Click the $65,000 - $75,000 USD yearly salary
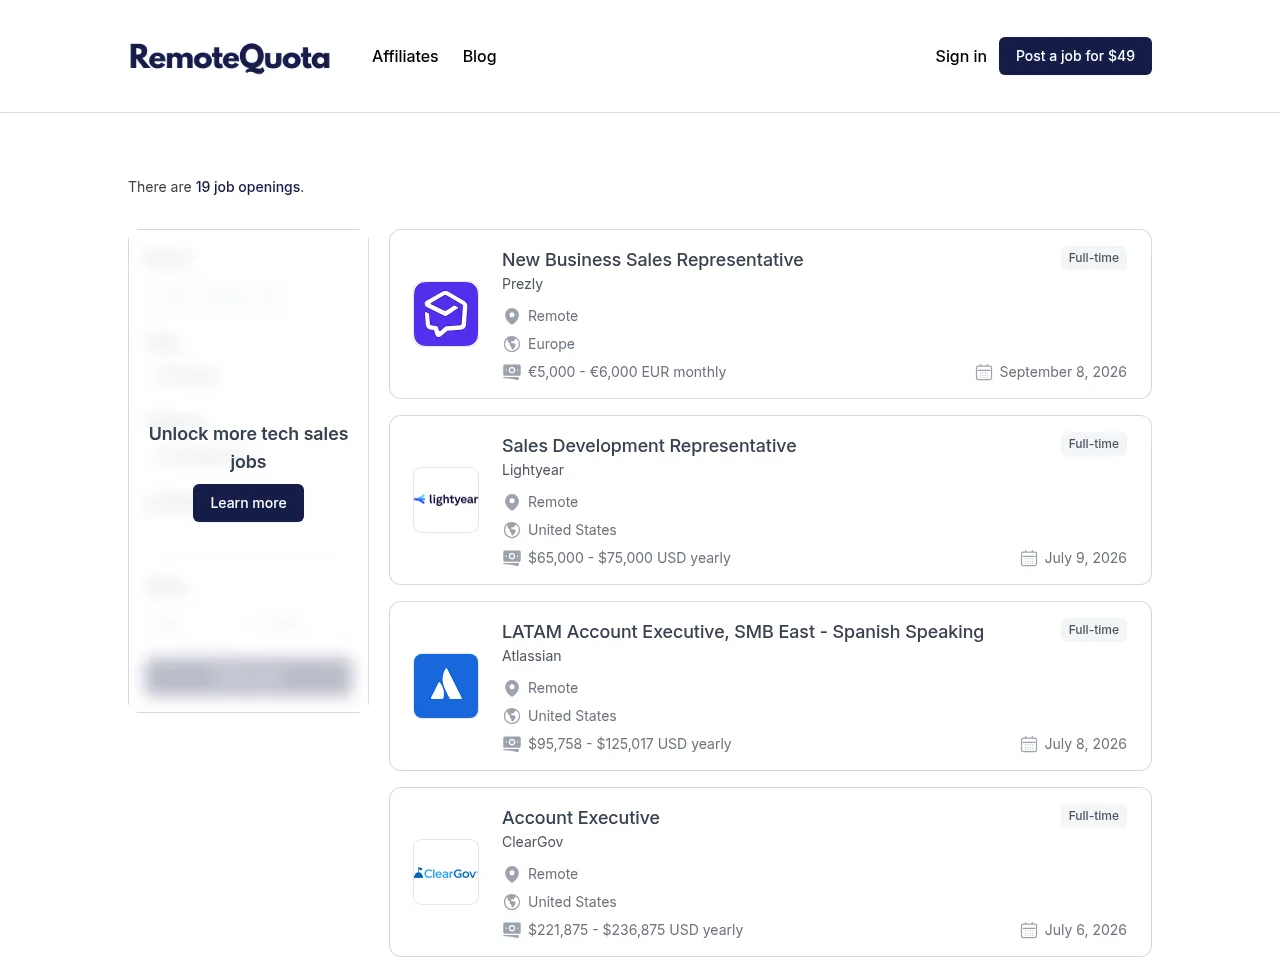The image size is (1280, 960). point(629,558)
